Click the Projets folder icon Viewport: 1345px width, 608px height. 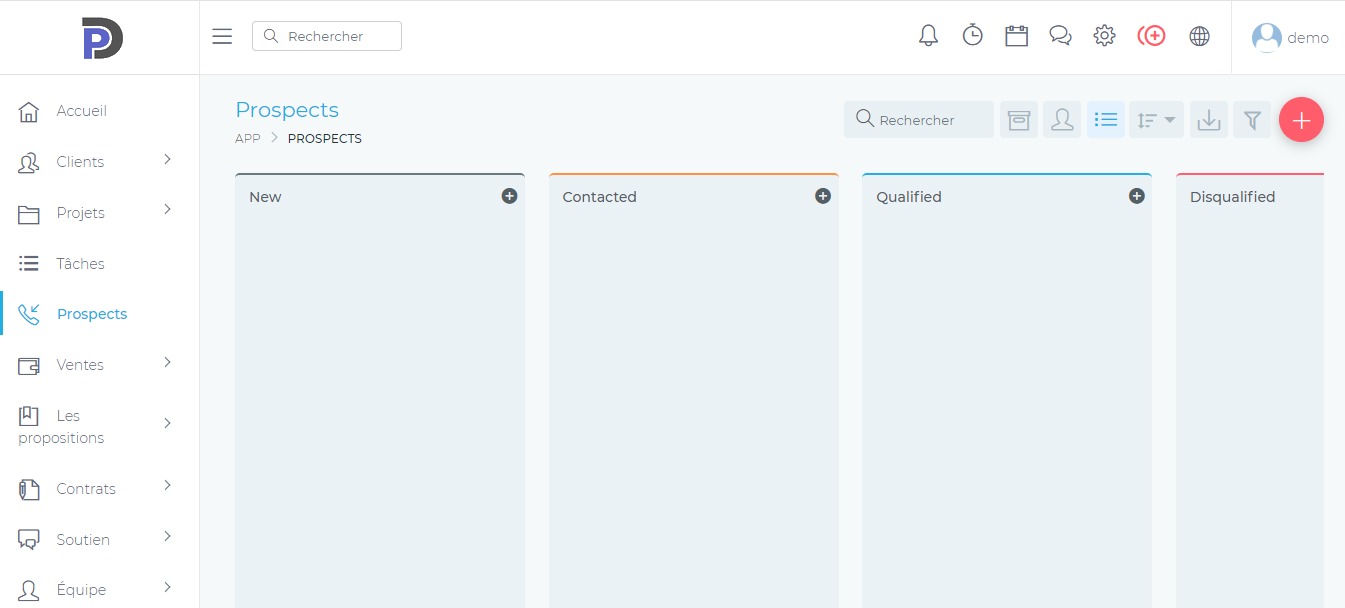[x=29, y=214]
